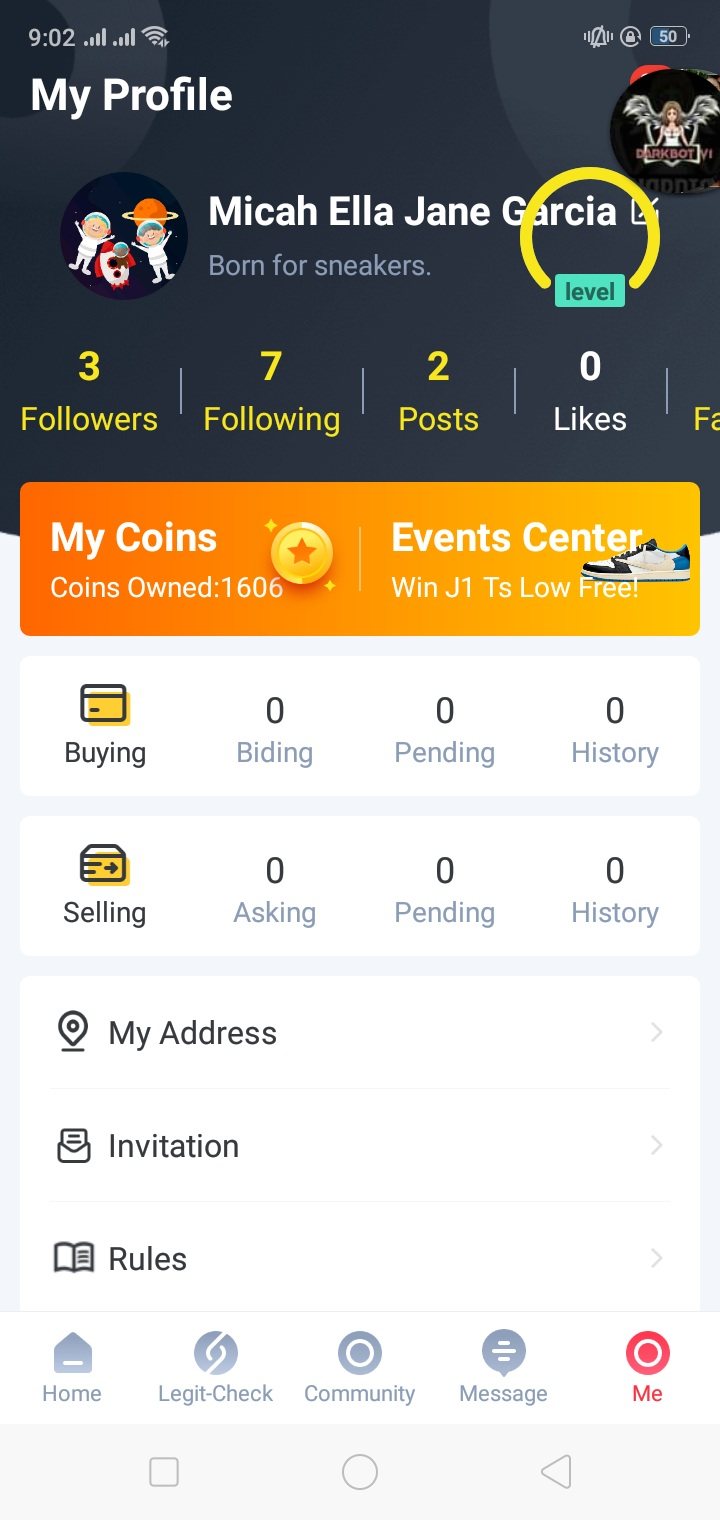Tap the Selling card icon
The height and width of the screenshot is (1520, 720).
104,865
